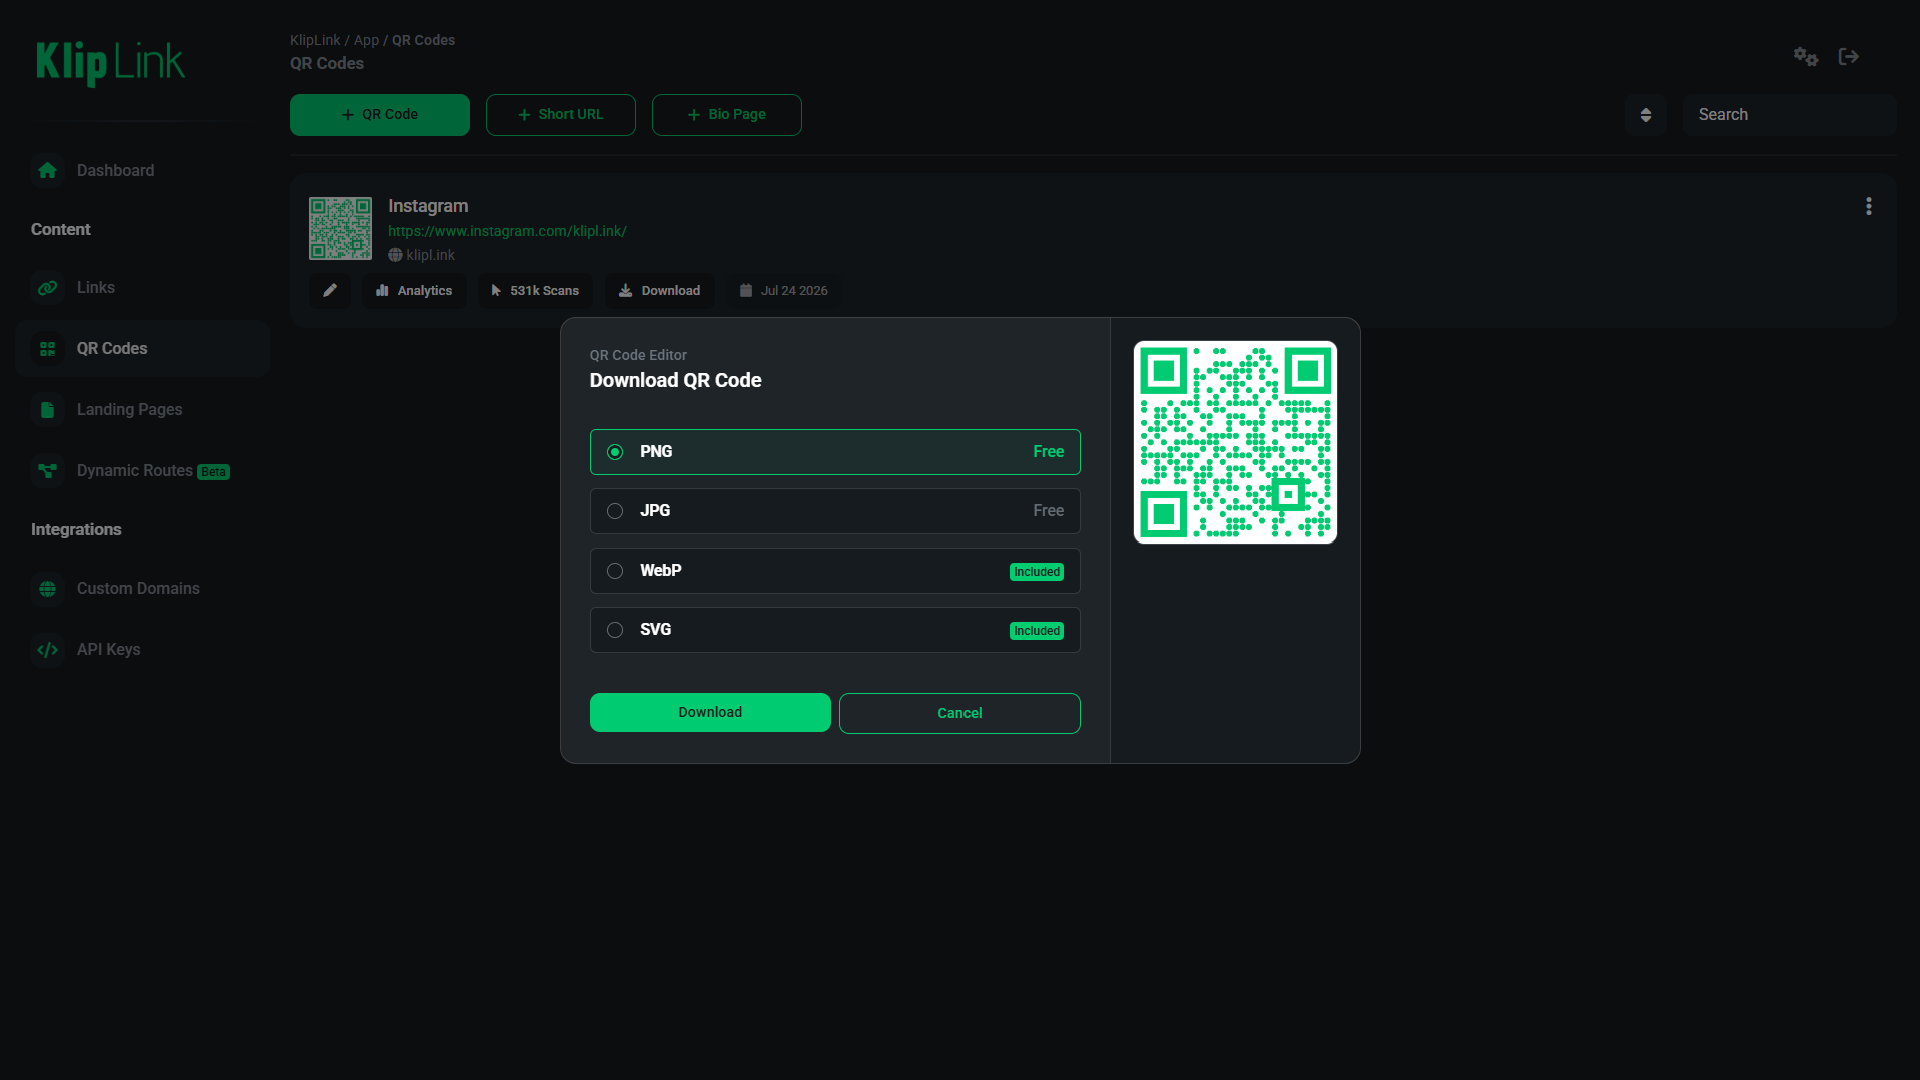Select QR Codes in the sidebar
The width and height of the screenshot is (1920, 1080).
click(x=142, y=349)
